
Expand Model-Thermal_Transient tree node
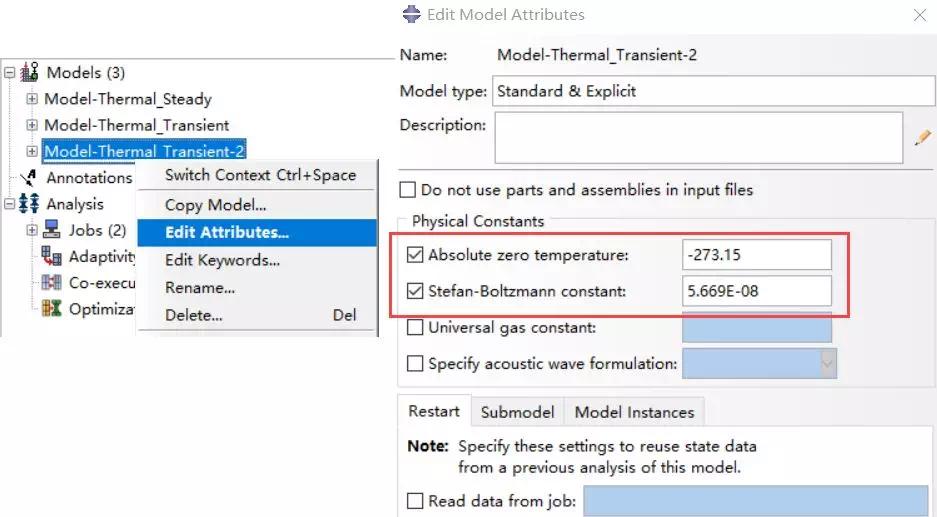(32, 125)
